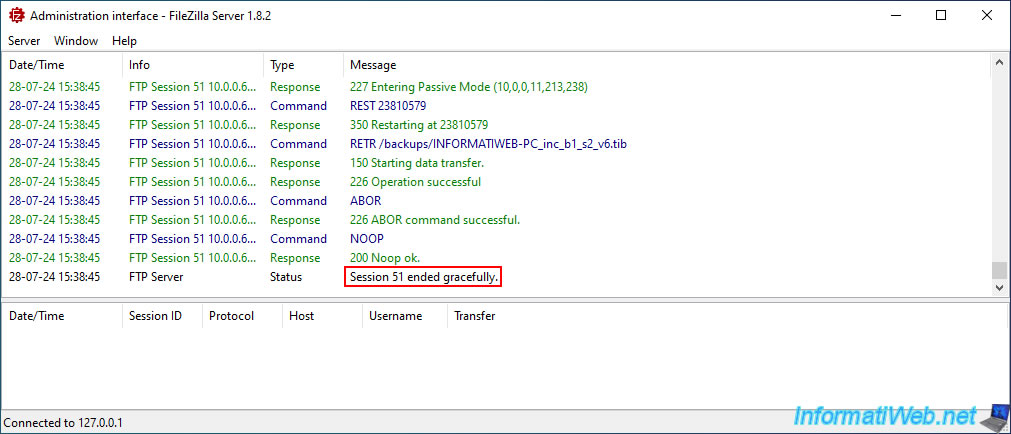1011x434 pixels.
Task: Select the 'ABOR' command message
Action: point(366,201)
